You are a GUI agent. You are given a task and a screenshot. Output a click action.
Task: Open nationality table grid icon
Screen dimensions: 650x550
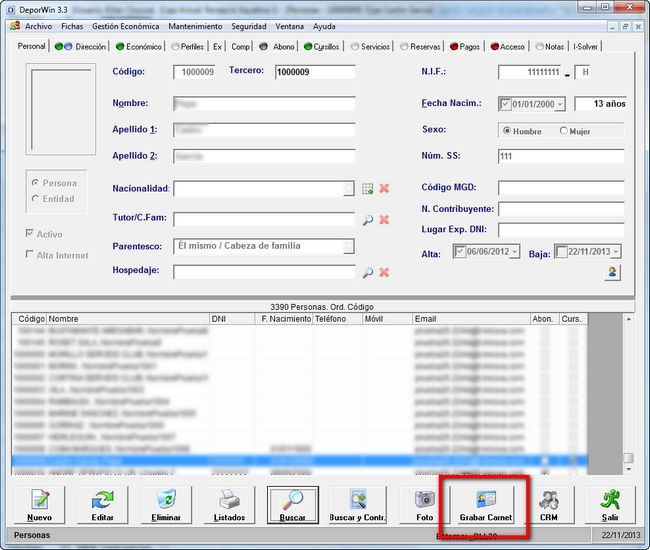click(367, 189)
